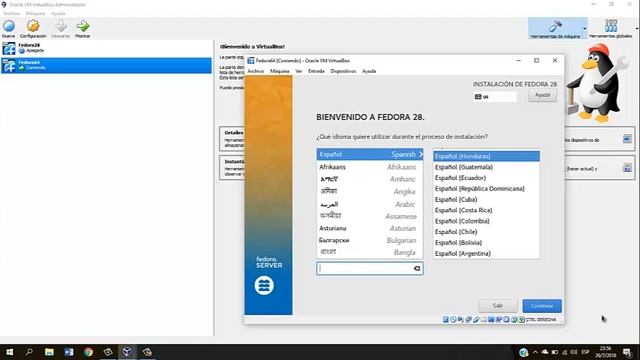Image resolution: width=640 pixels, height=360 pixels.
Task: Select Afrikaans language row
Action: (370, 167)
